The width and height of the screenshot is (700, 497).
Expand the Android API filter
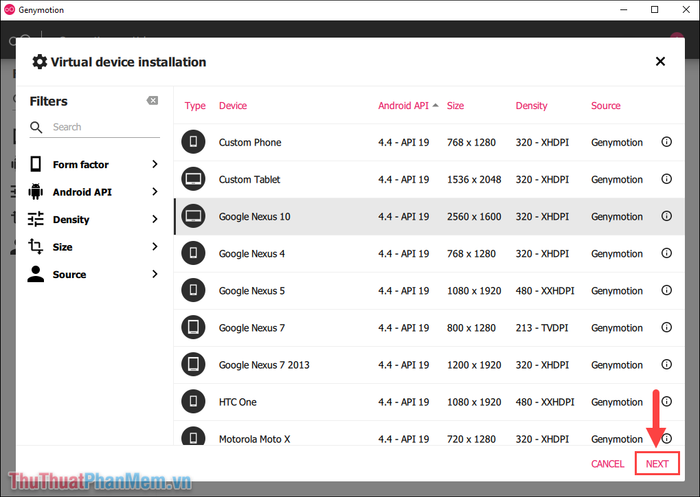point(155,192)
